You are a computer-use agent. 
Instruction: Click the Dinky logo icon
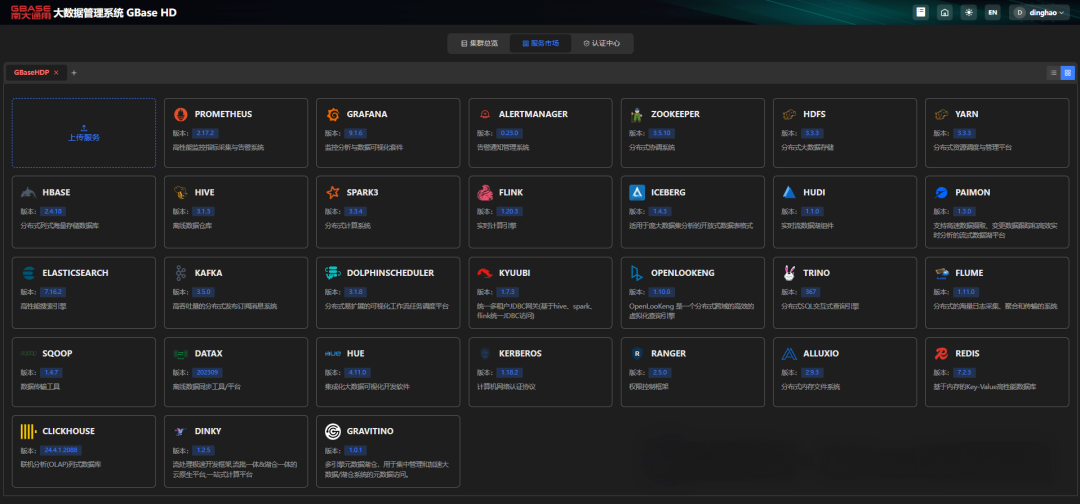click(x=180, y=431)
